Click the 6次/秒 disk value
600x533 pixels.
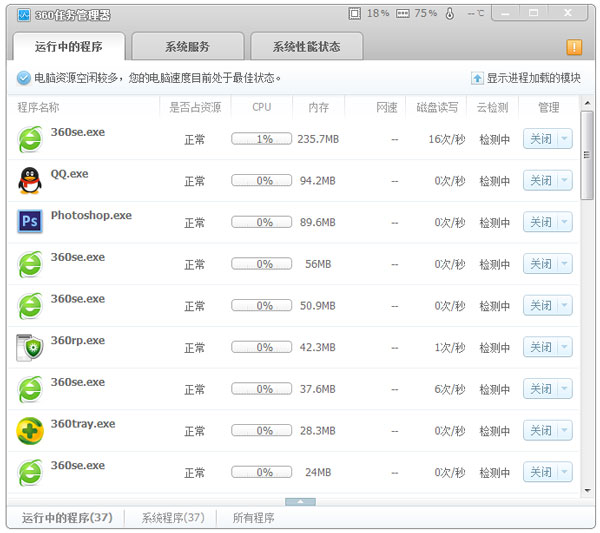450,390
